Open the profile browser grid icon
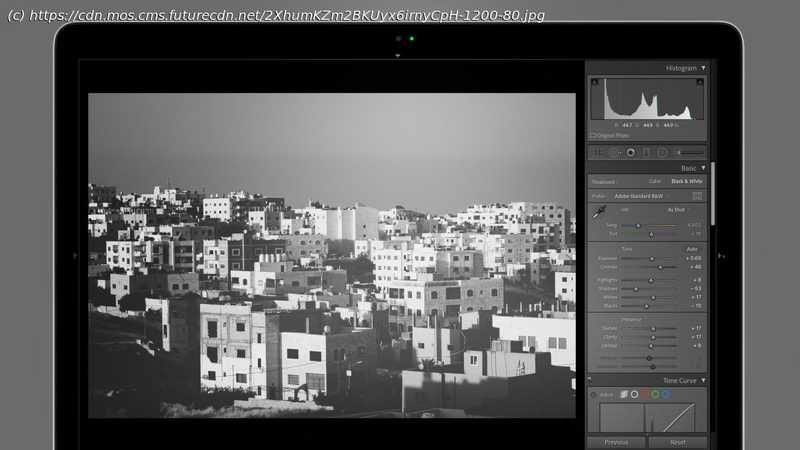800x450 pixels. click(x=697, y=196)
